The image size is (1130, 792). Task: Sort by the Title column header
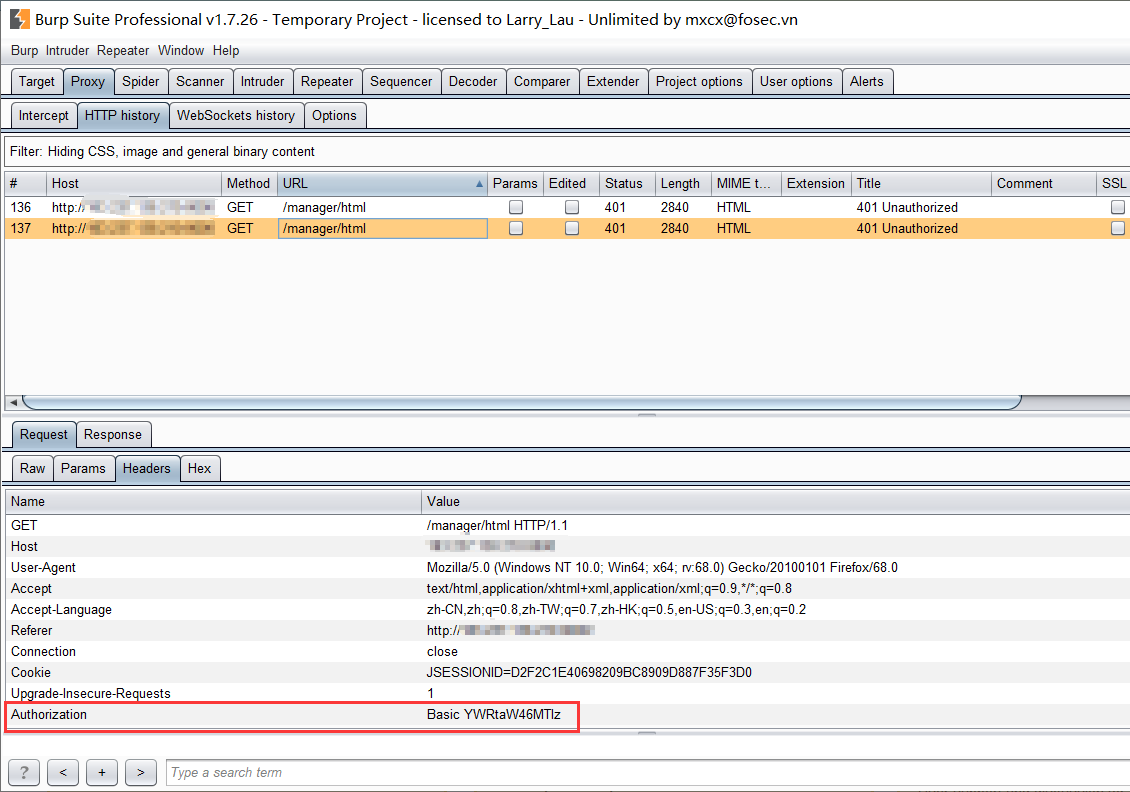pos(921,184)
